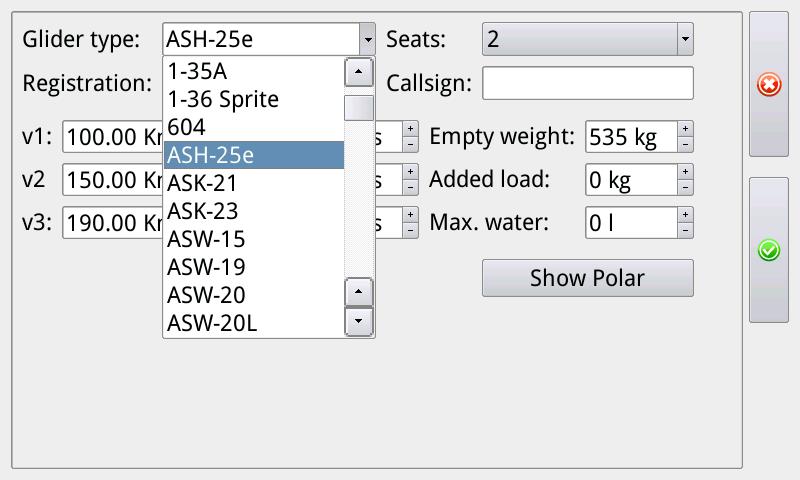Increase Max. water with plus stepper

(x=685, y=215)
